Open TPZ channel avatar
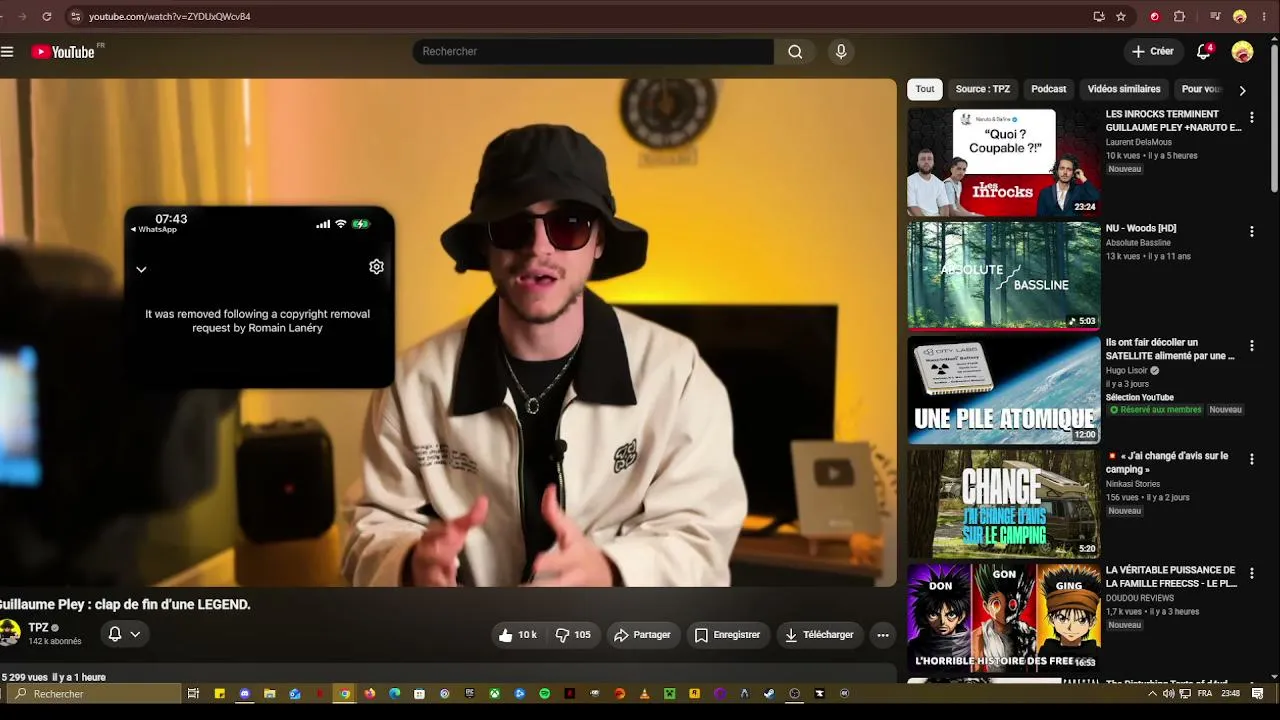This screenshot has width=1280, height=720. [9, 633]
